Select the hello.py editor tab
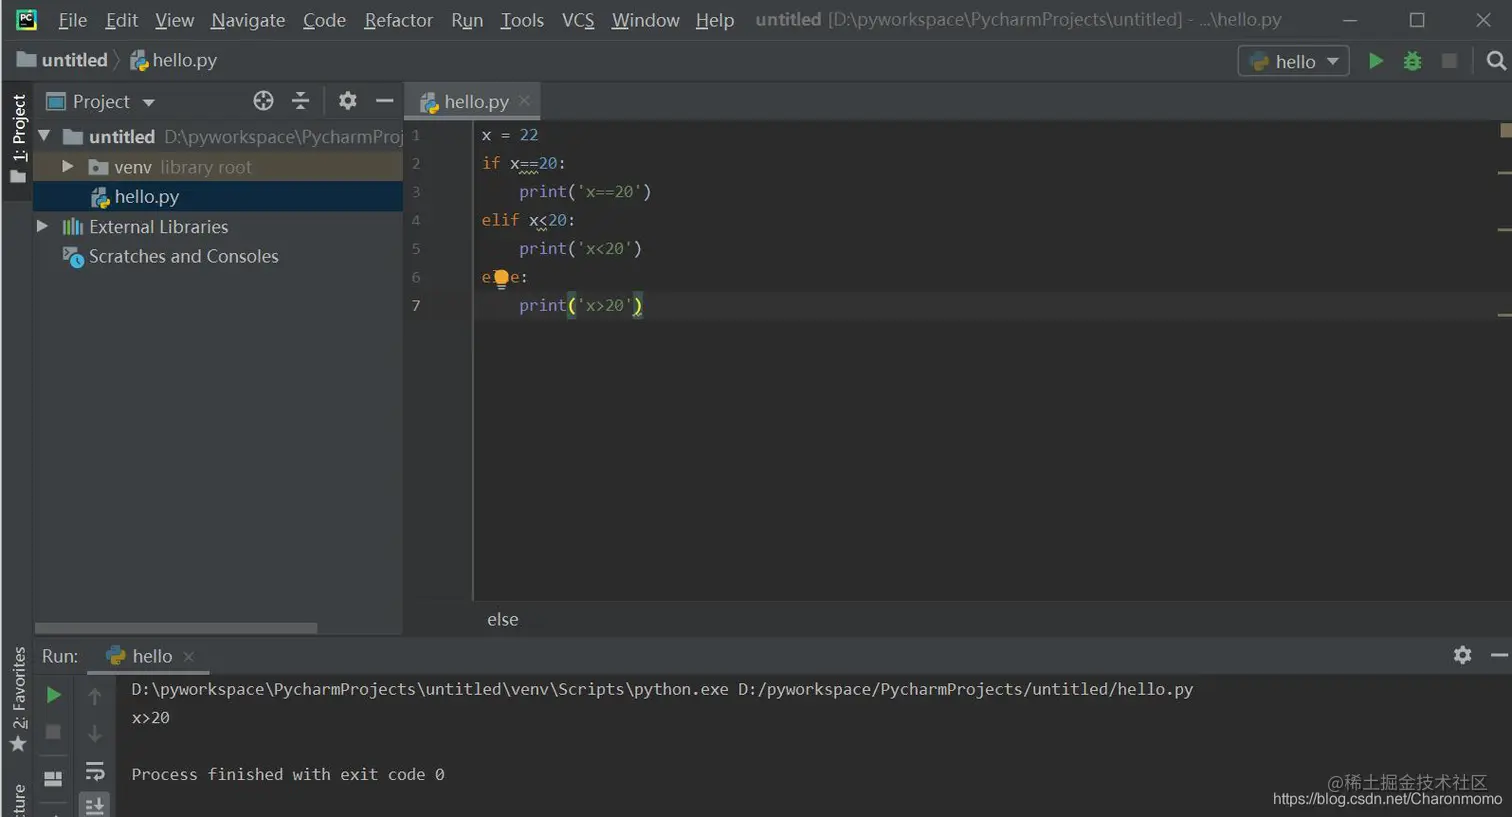The image size is (1512, 817). click(x=472, y=101)
